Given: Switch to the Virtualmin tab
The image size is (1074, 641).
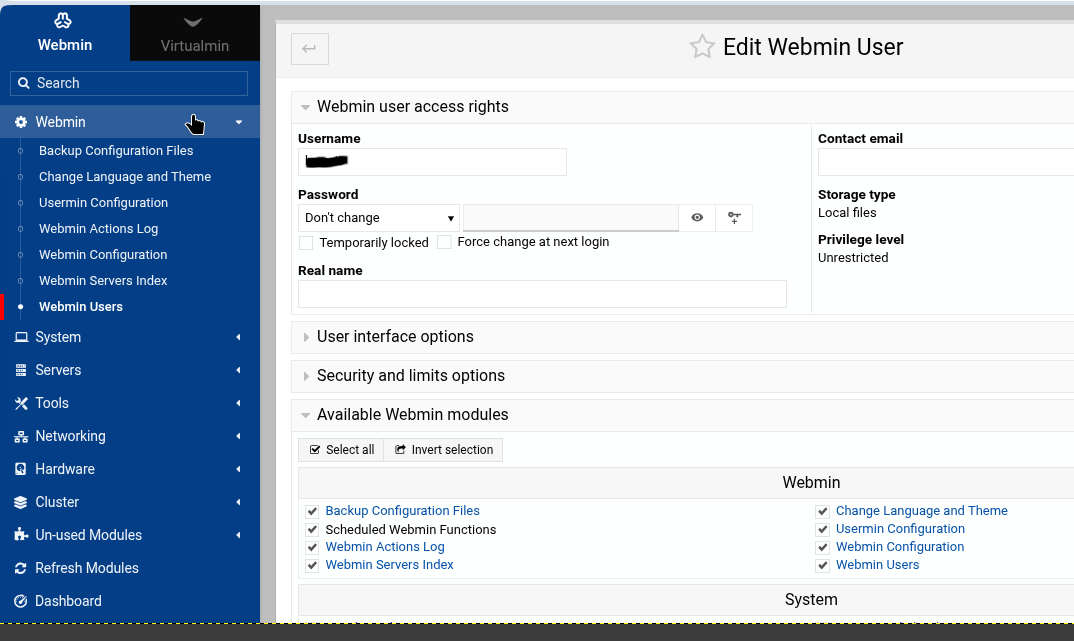Looking at the screenshot, I should click(x=194, y=33).
